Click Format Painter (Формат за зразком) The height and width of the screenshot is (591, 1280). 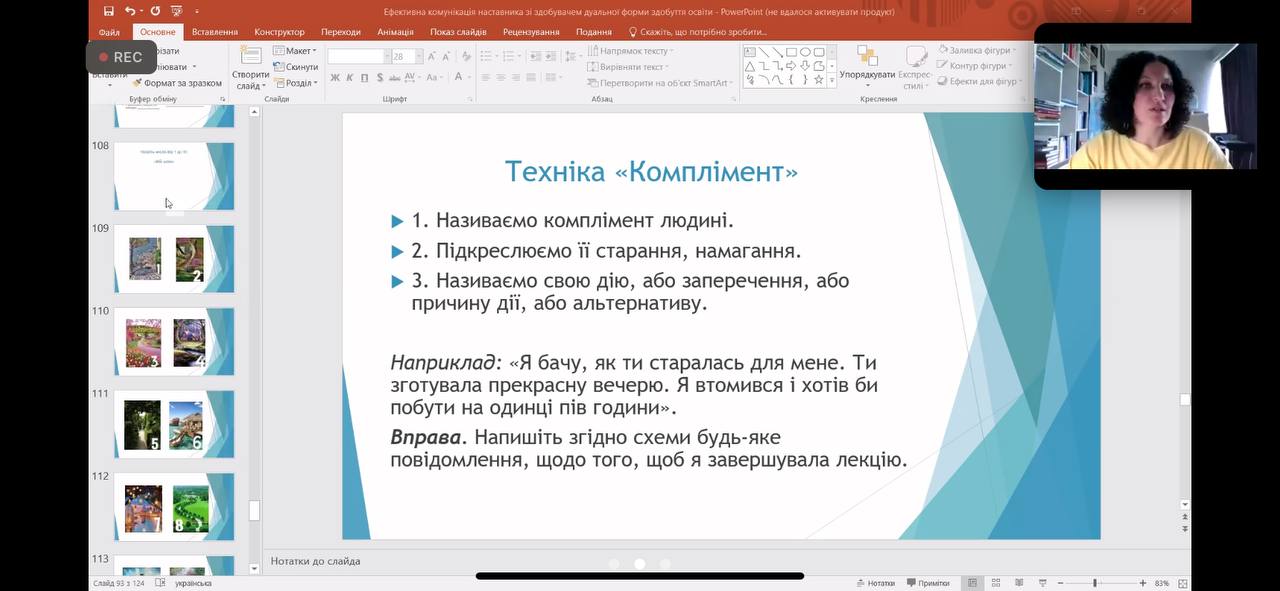(x=177, y=83)
